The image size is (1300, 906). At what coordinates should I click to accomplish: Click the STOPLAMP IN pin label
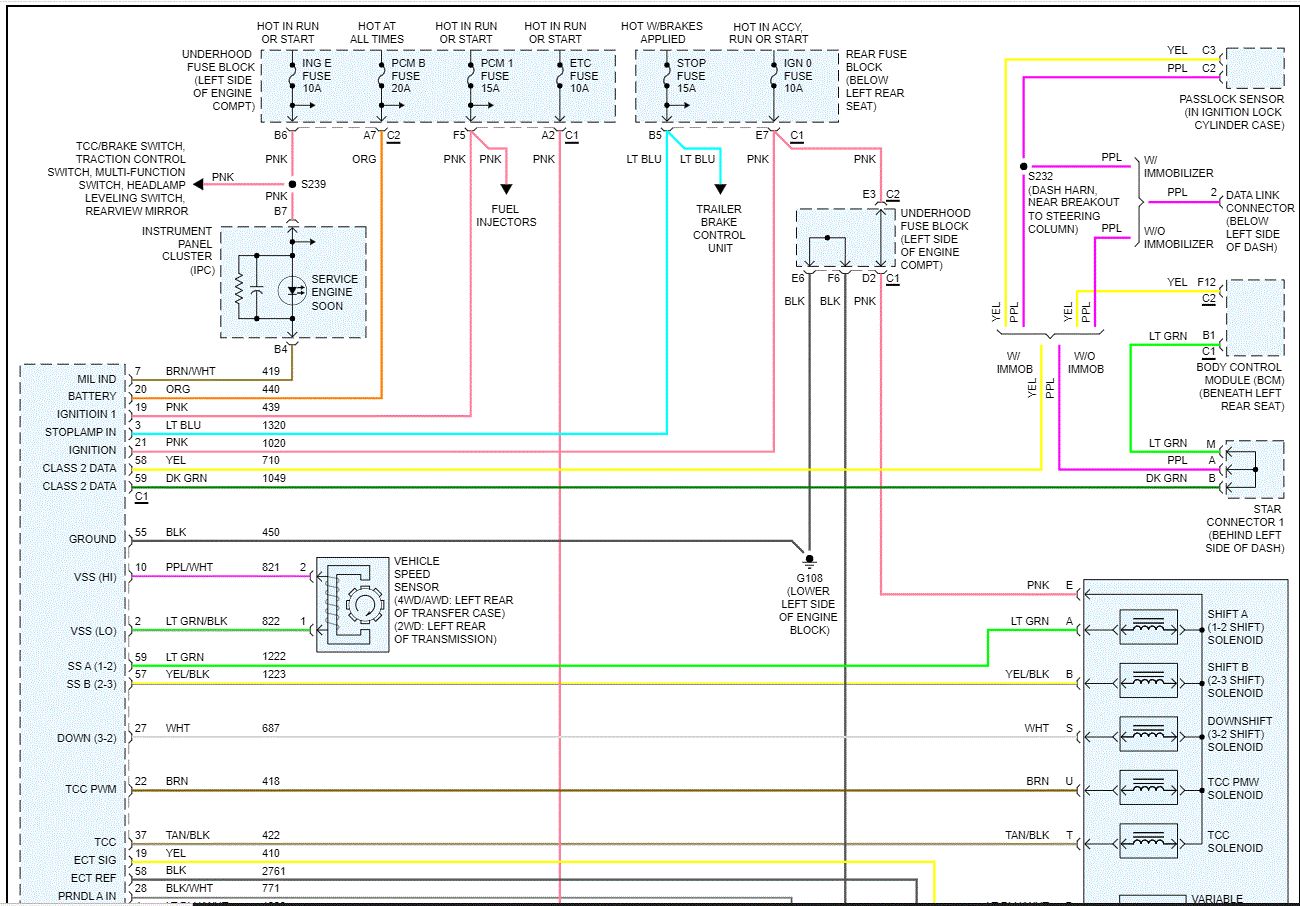click(81, 433)
